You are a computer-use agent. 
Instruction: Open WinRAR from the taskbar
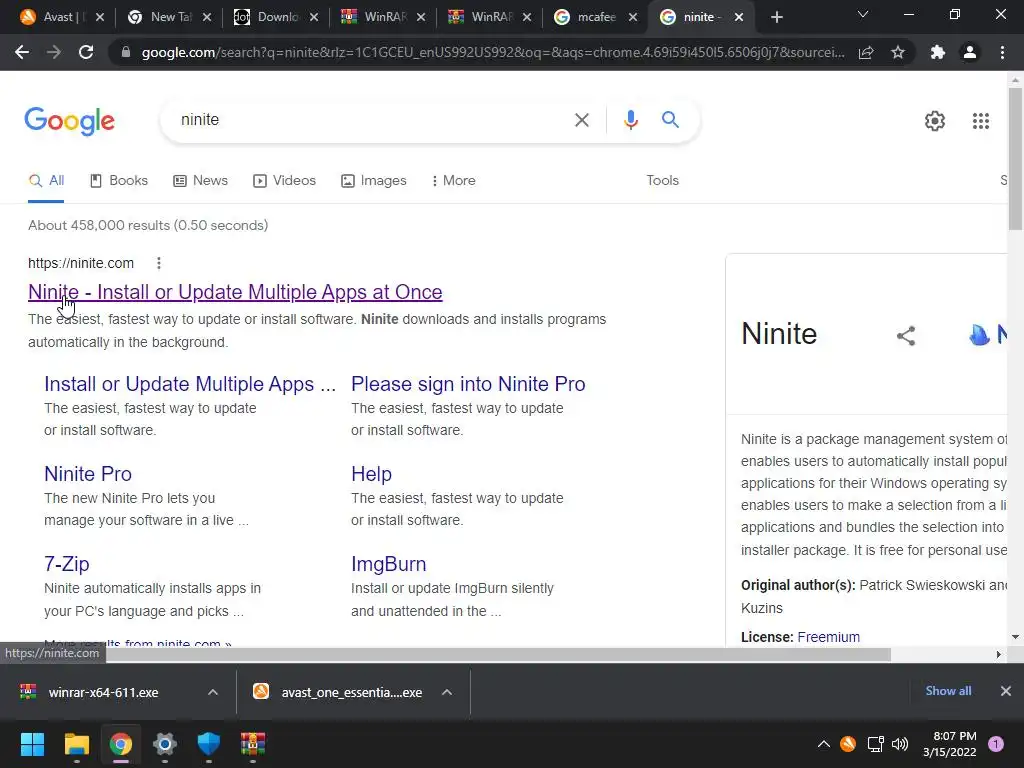(x=253, y=744)
